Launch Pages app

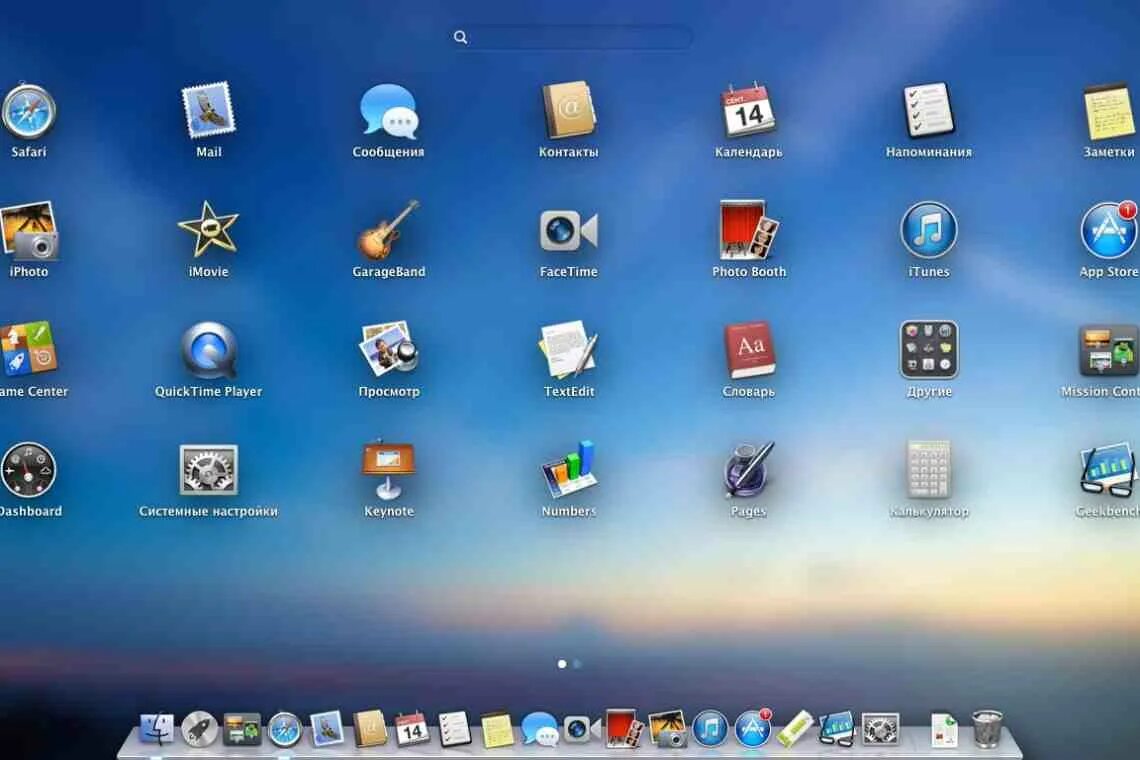[748, 471]
